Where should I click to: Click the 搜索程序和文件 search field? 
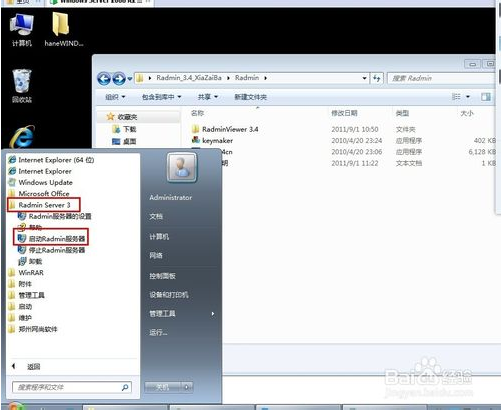coord(72,387)
